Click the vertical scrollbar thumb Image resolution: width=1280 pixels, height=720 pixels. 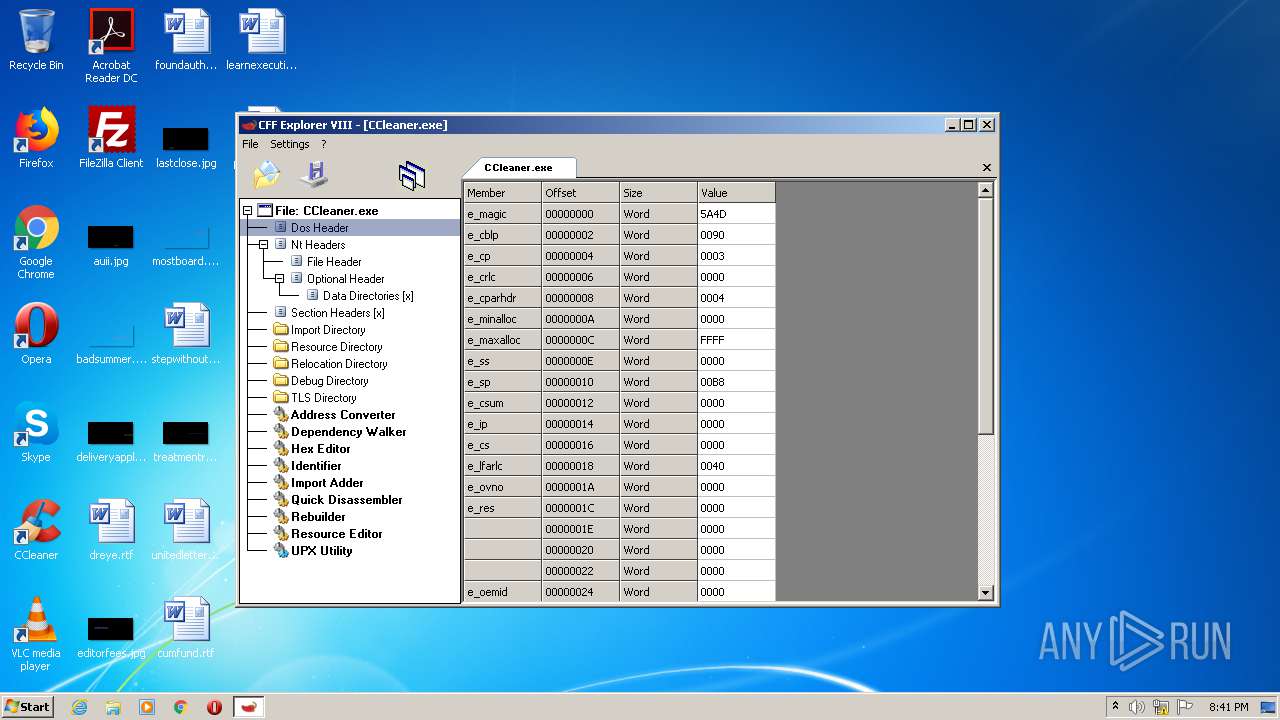985,316
